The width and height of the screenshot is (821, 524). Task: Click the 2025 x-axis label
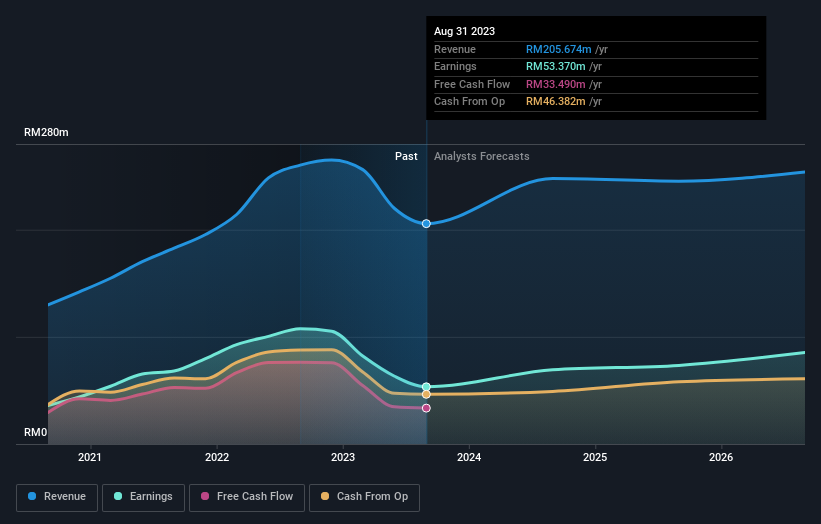tap(595, 458)
